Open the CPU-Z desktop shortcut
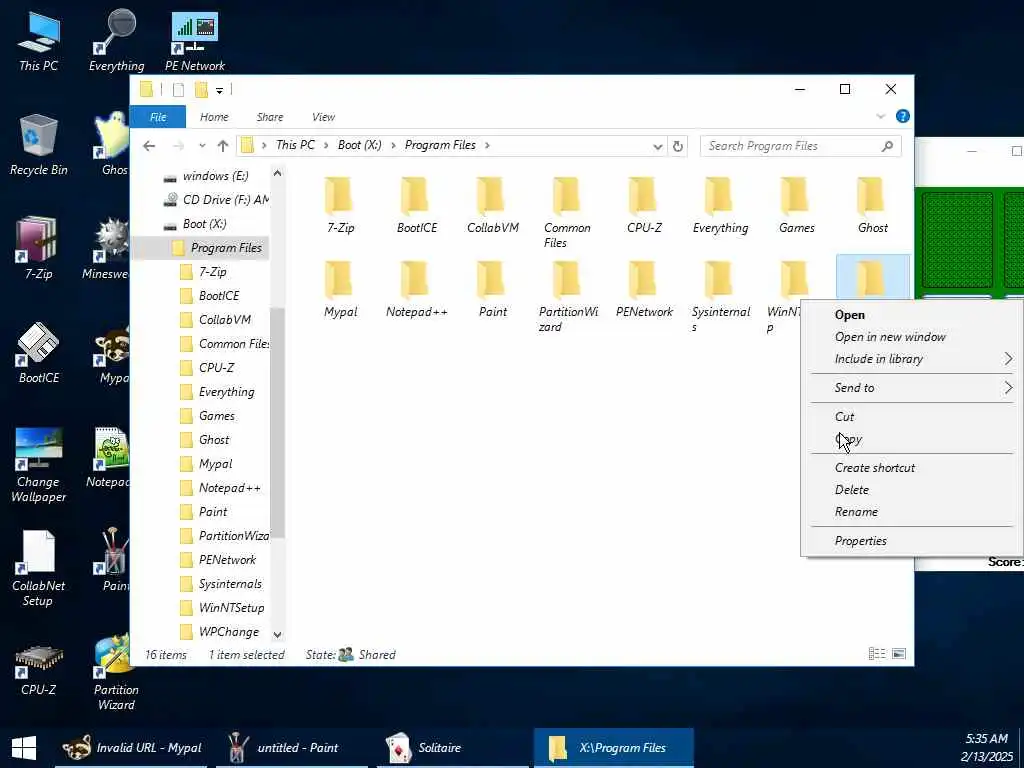The width and height of the screenshot is (1024, 768). [x=39, y=671]
